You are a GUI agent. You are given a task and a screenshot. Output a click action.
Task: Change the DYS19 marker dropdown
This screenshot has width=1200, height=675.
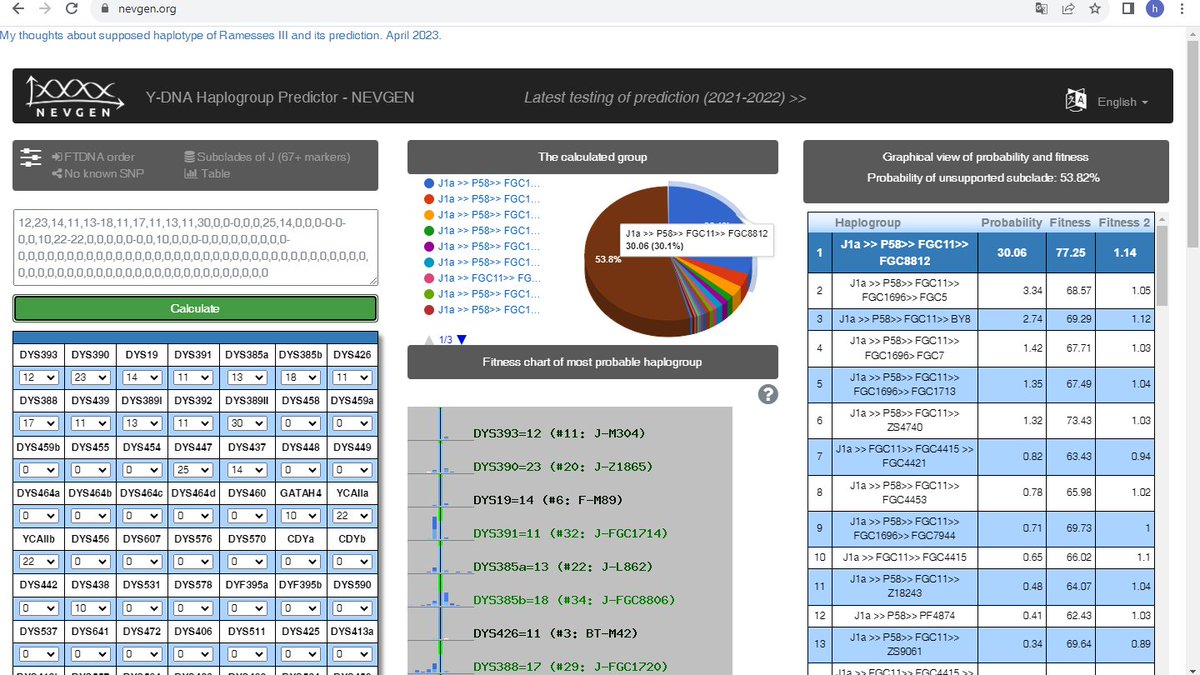coord(142,378)
